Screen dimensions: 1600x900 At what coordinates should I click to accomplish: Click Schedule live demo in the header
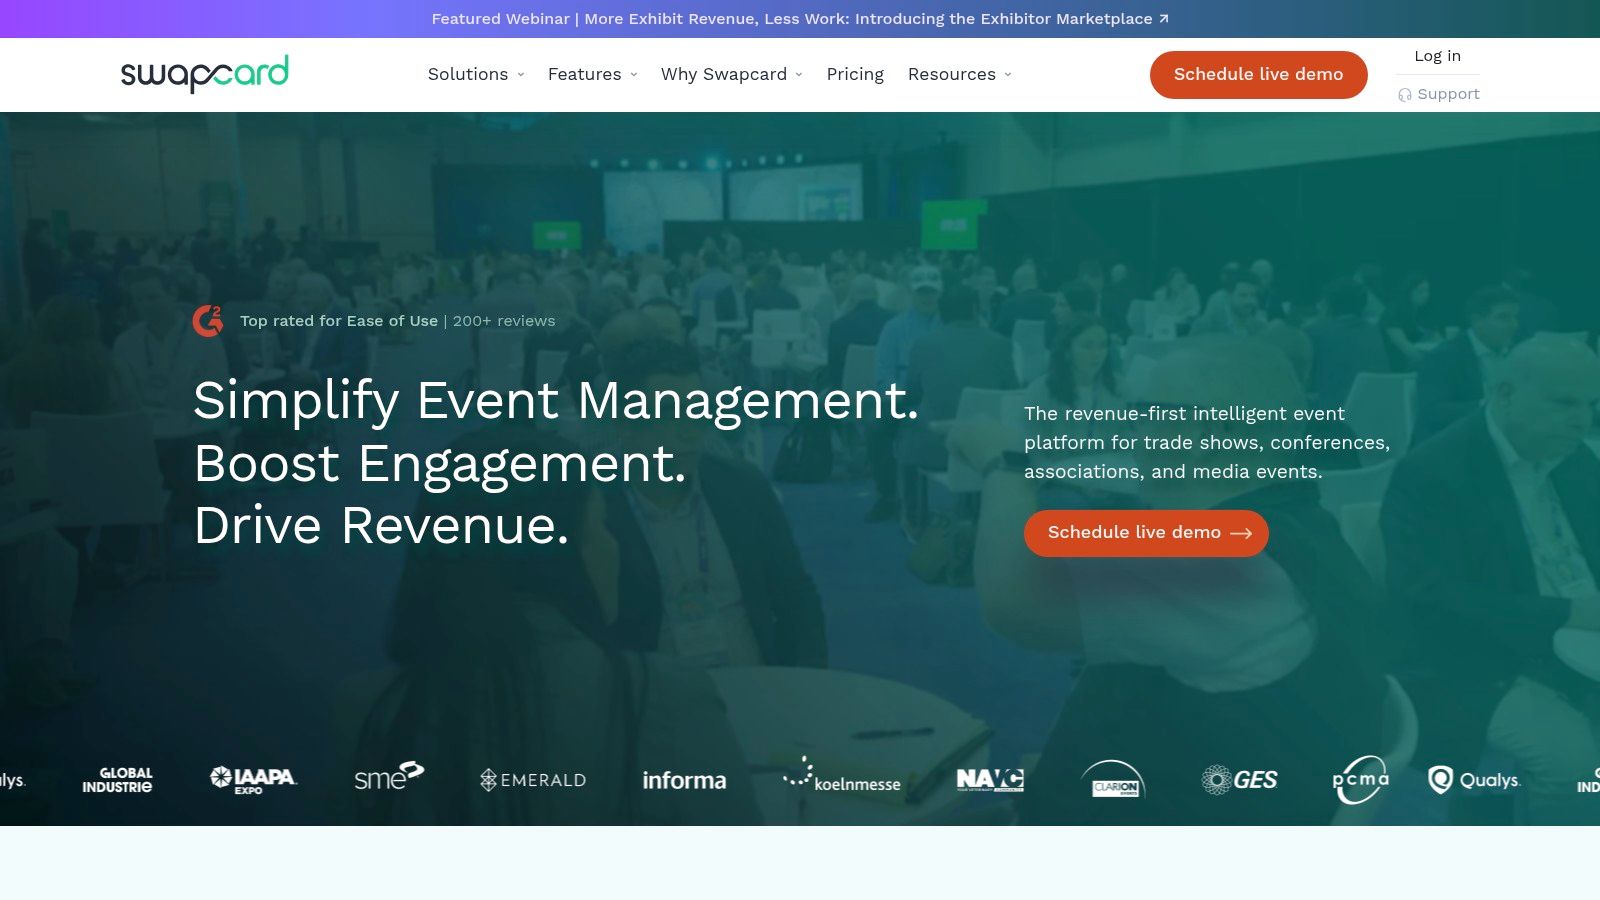[x=1258, y=75]
